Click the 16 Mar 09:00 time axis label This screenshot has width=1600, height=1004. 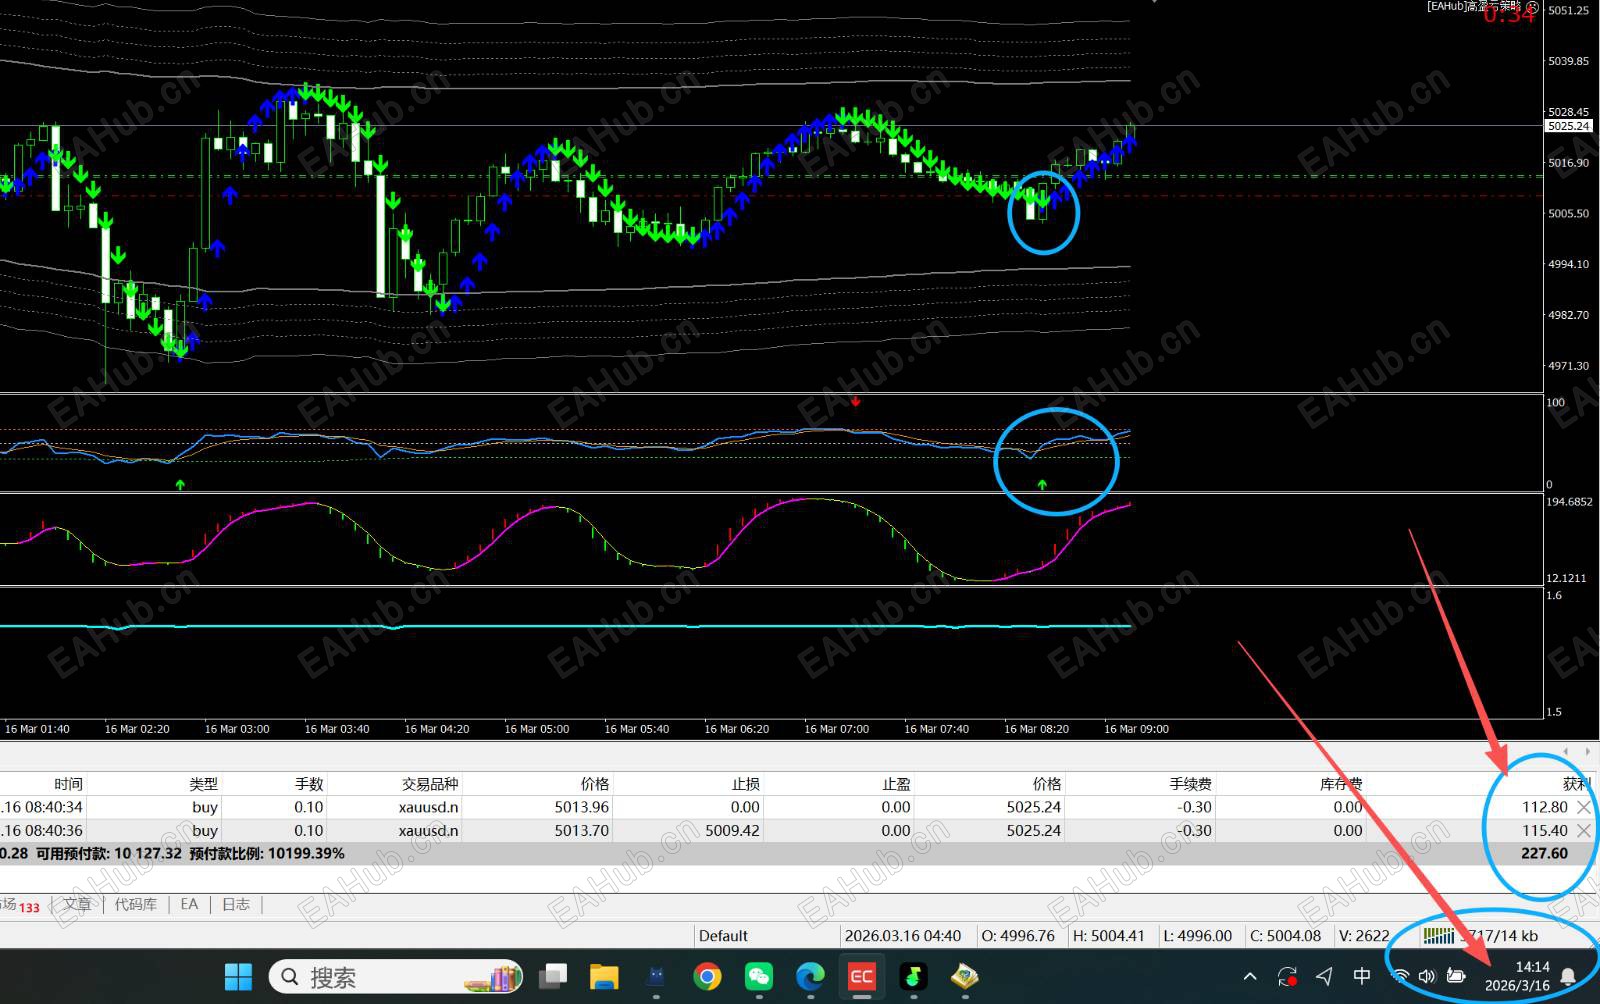(x=1136, y=729)
